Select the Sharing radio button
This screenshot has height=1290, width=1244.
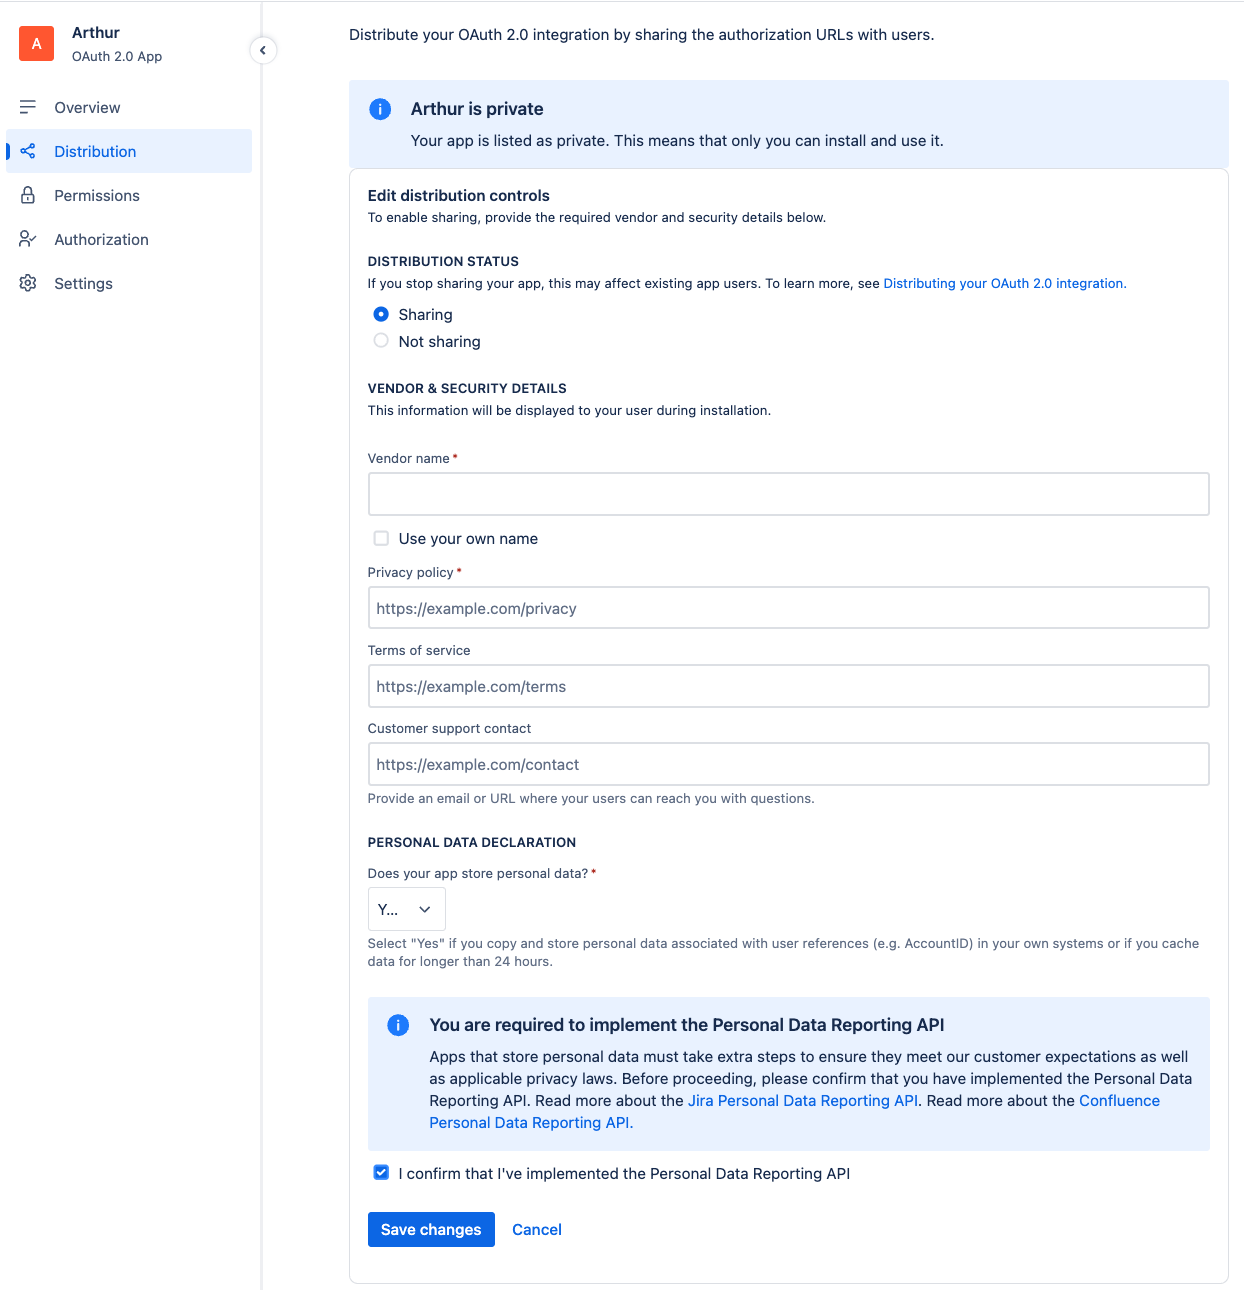[x=381, y=314]
